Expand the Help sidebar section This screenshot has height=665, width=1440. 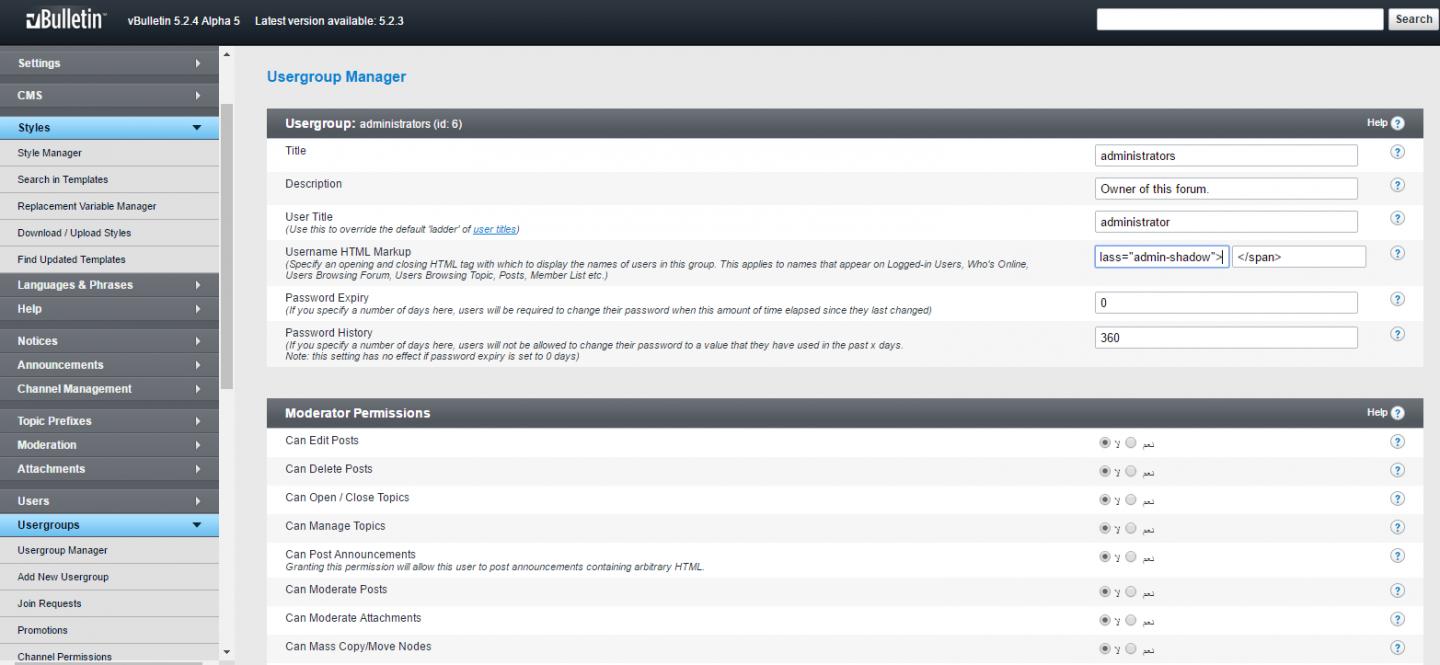(x=109, y=309)
